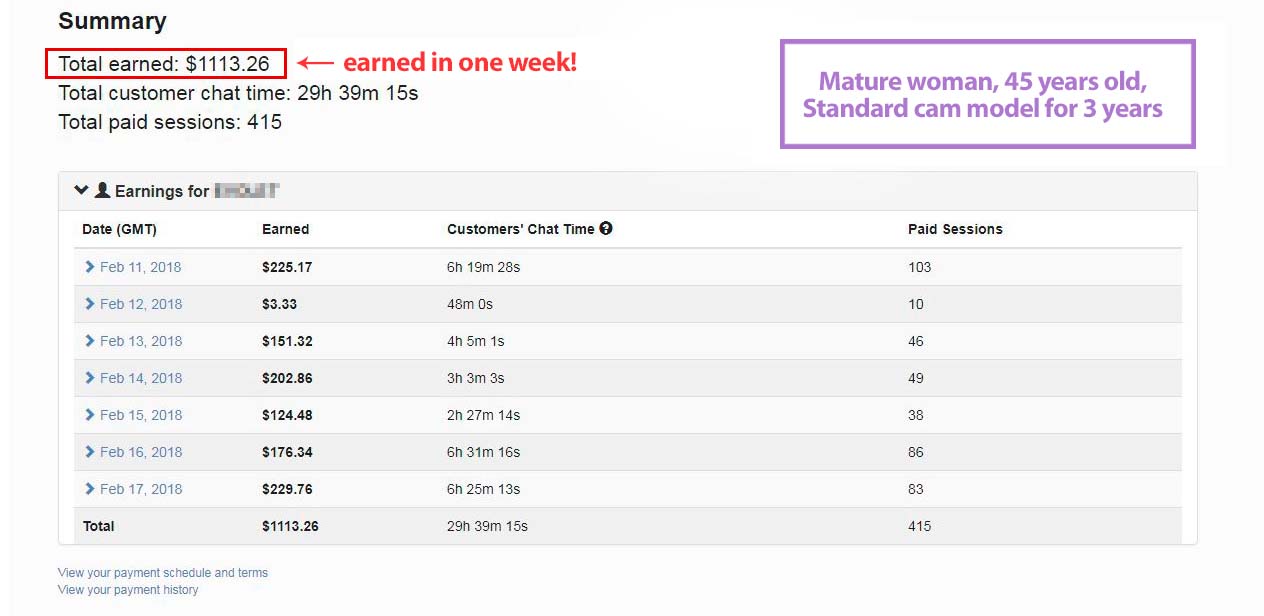1264x616 pixels.
Task: Expand the Feb 12, 2018 row chevron
Action: point(90,304)
